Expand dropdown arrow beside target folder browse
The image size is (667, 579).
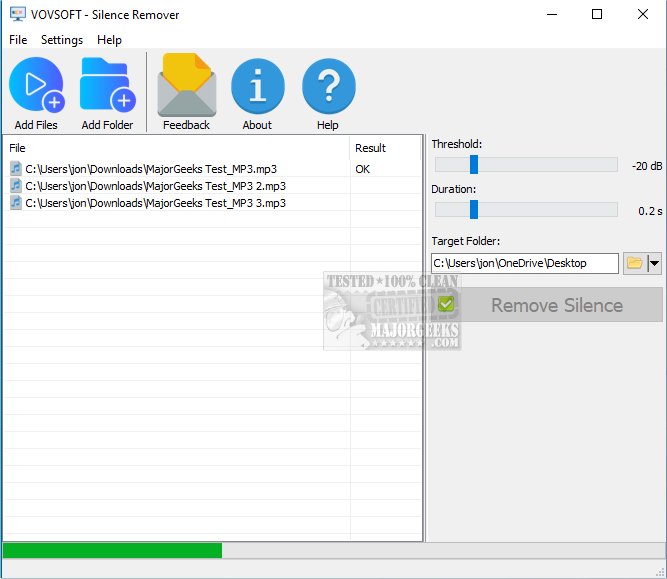[654, 263]
